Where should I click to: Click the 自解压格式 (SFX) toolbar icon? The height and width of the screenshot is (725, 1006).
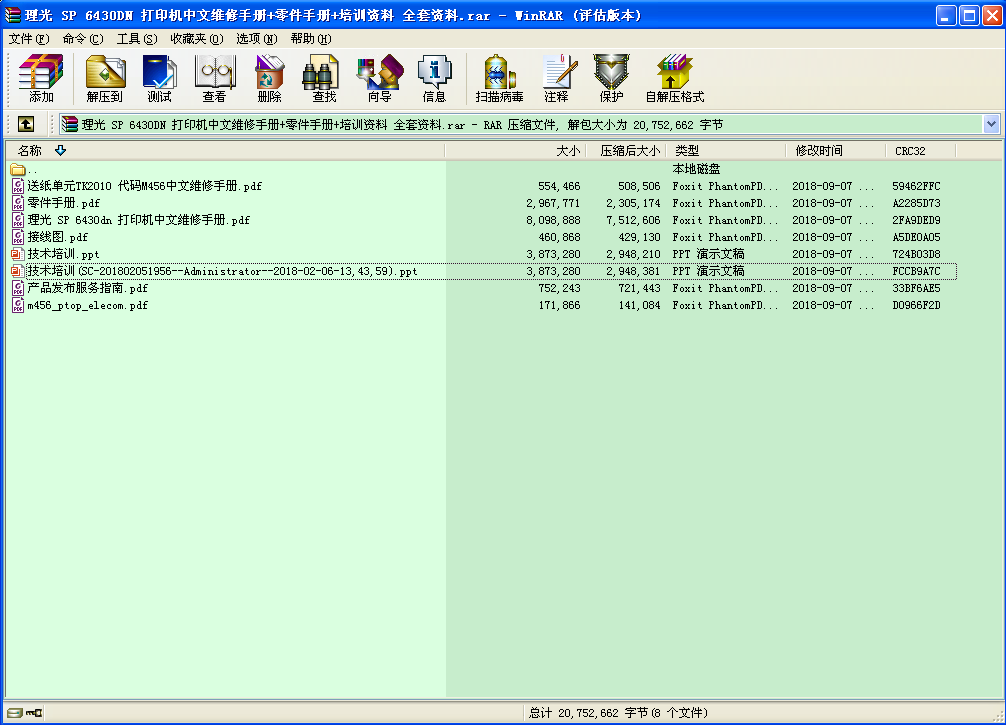click(x=675, y=78)
